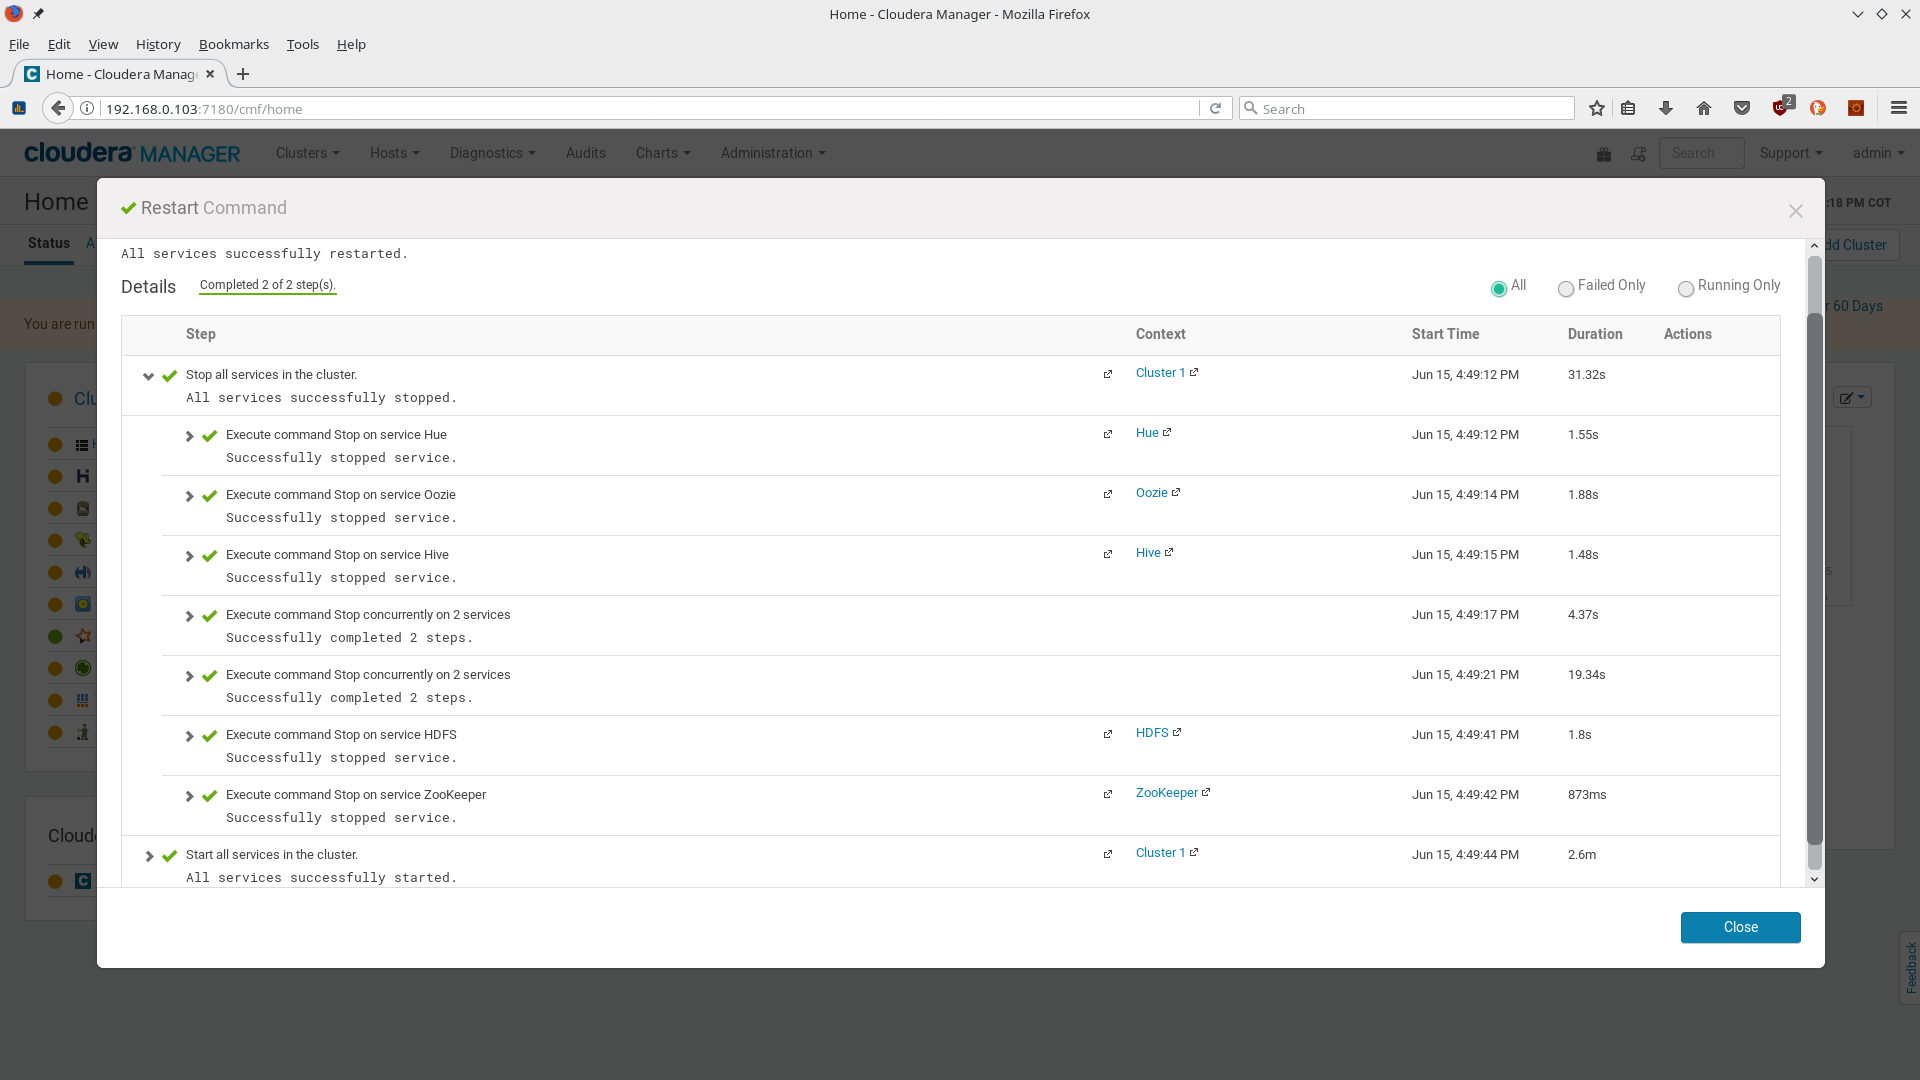Click Feedback side tab
This screenshot has width=1920, height=1080.
click(1910, 967)
